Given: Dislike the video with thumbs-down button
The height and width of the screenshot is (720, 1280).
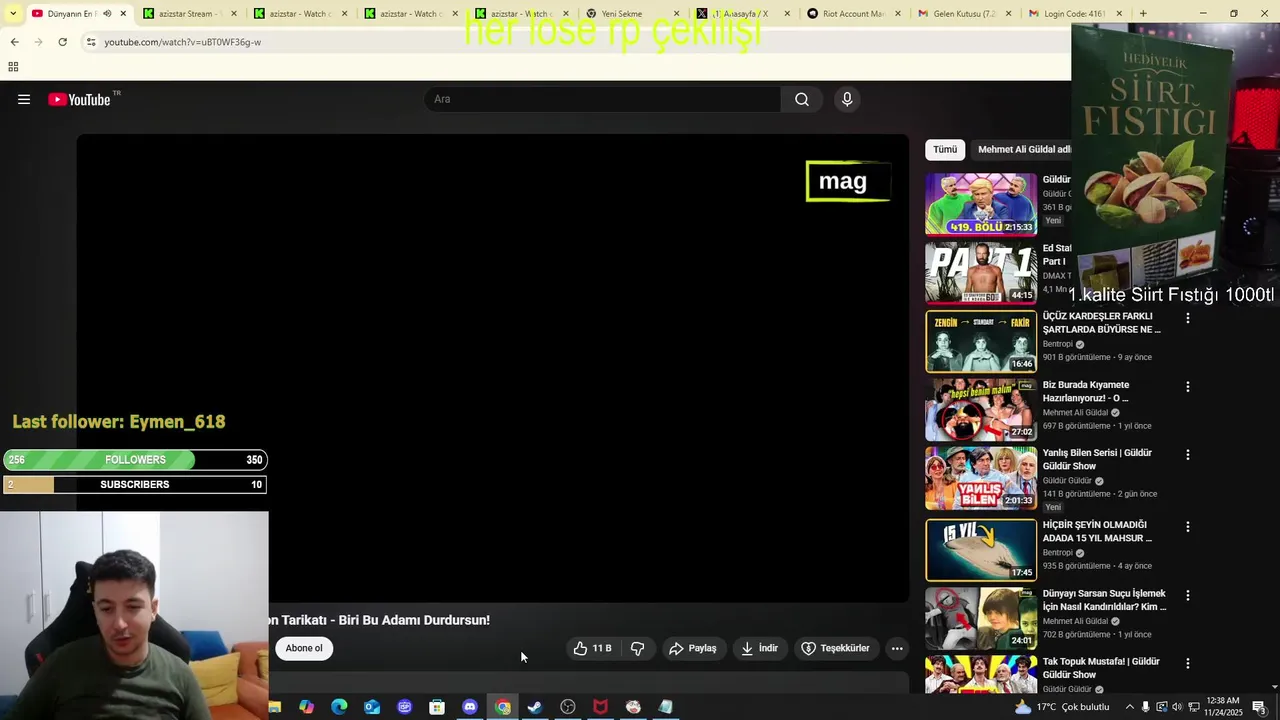Looking at the screenshot, I should [x=637, y=648].
